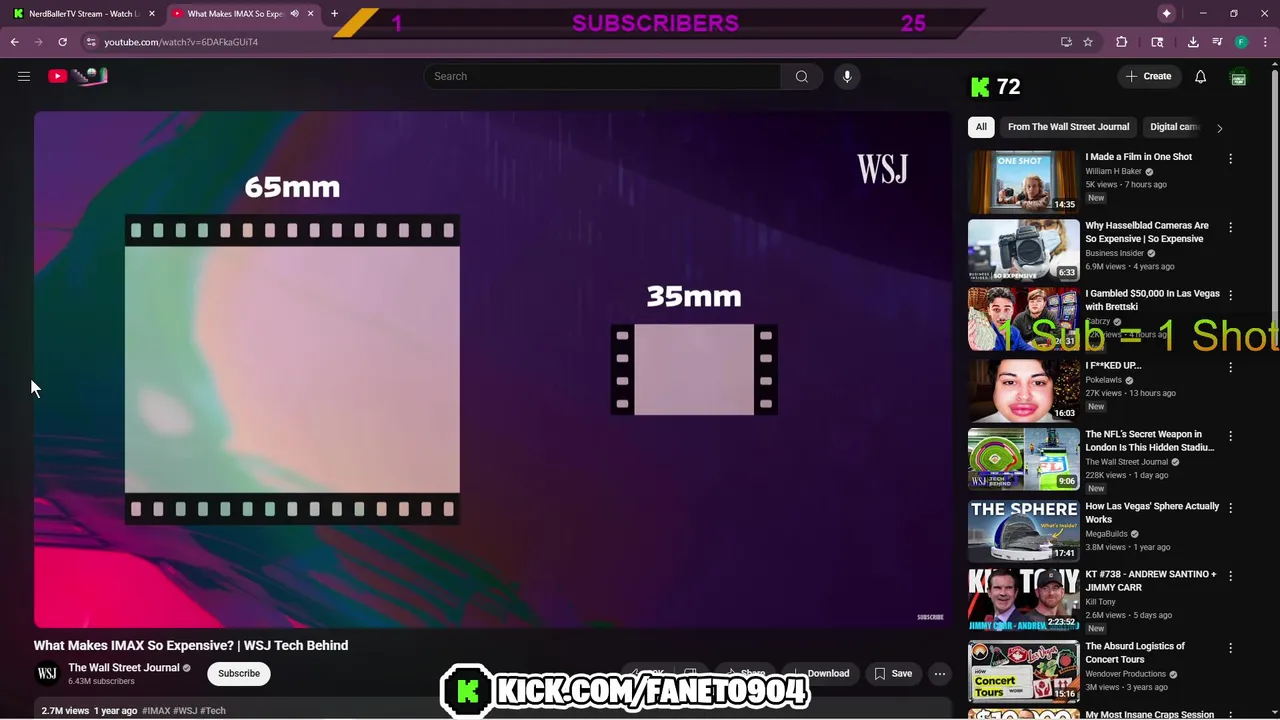Show more filter chips with the arrow
The image size is (1280, 720).
[1219, 128]
